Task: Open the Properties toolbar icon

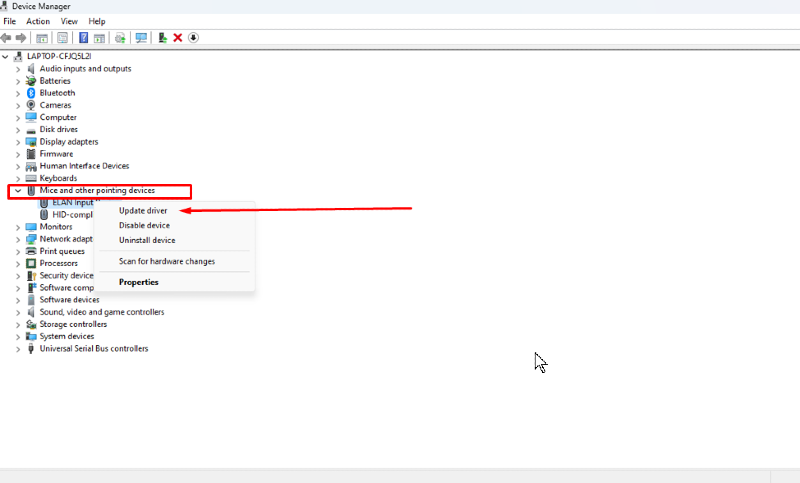Action: tap(62, 38)
